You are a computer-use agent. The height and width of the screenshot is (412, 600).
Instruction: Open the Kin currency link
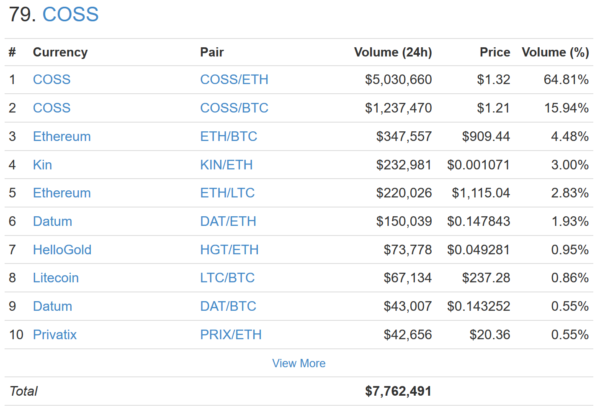[x=42, y=165]
